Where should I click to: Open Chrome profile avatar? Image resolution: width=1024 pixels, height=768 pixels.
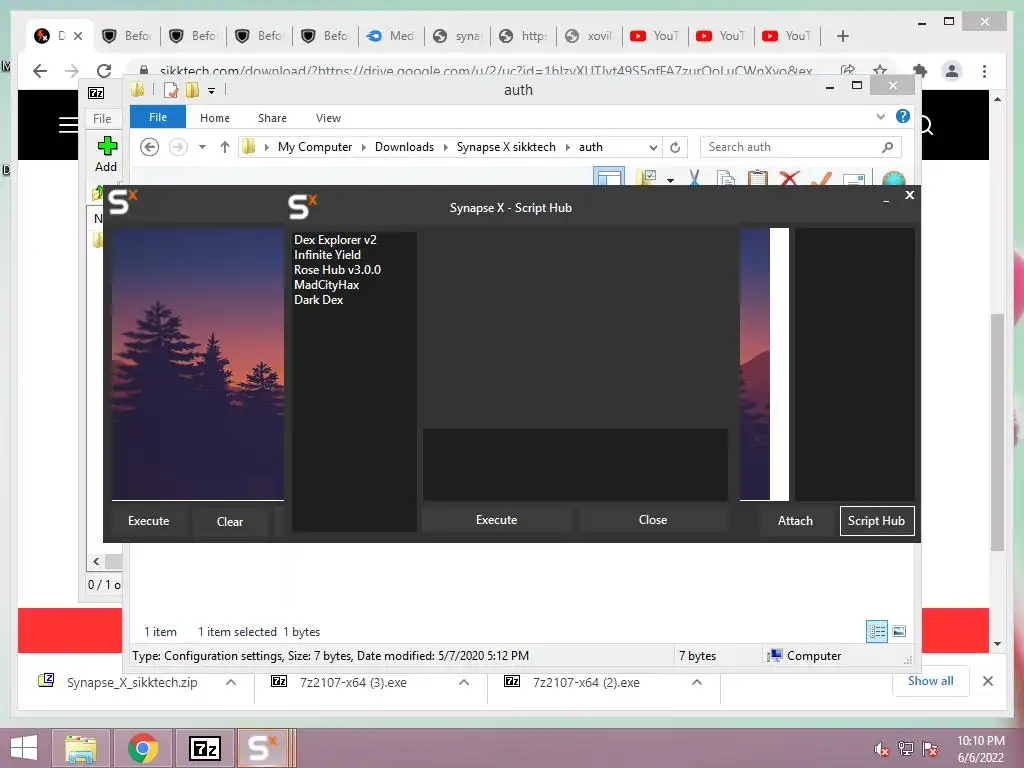tap(952, 71)
